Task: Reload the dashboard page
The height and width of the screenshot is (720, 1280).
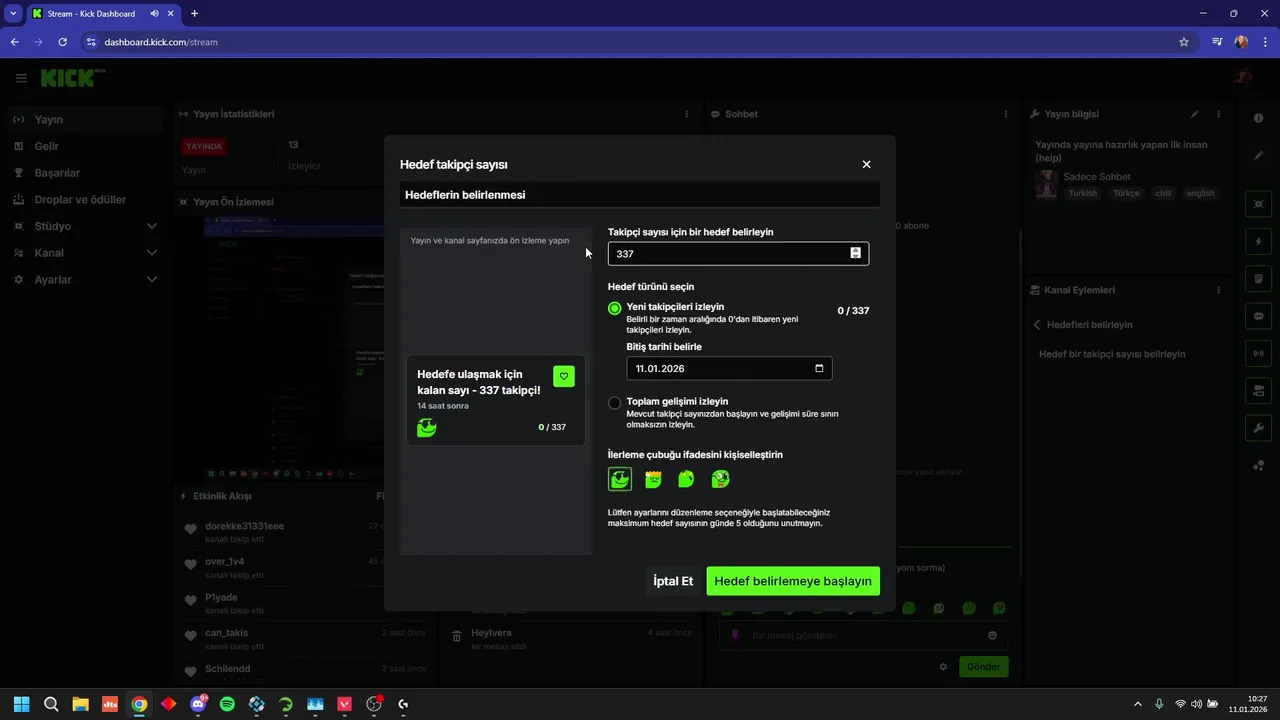Action: point(62,42)
